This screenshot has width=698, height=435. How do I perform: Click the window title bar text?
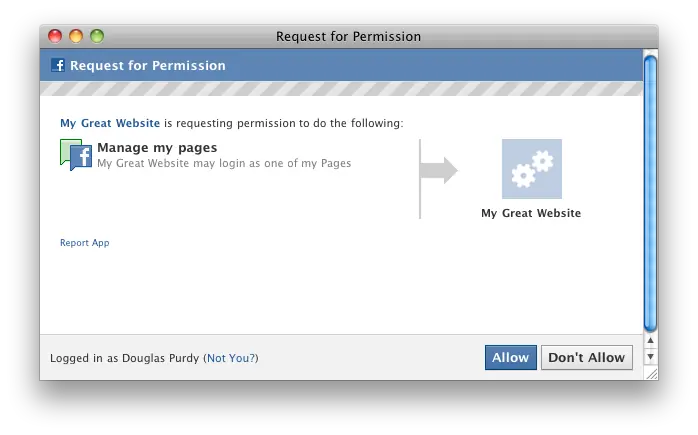[x=348, y=36]
